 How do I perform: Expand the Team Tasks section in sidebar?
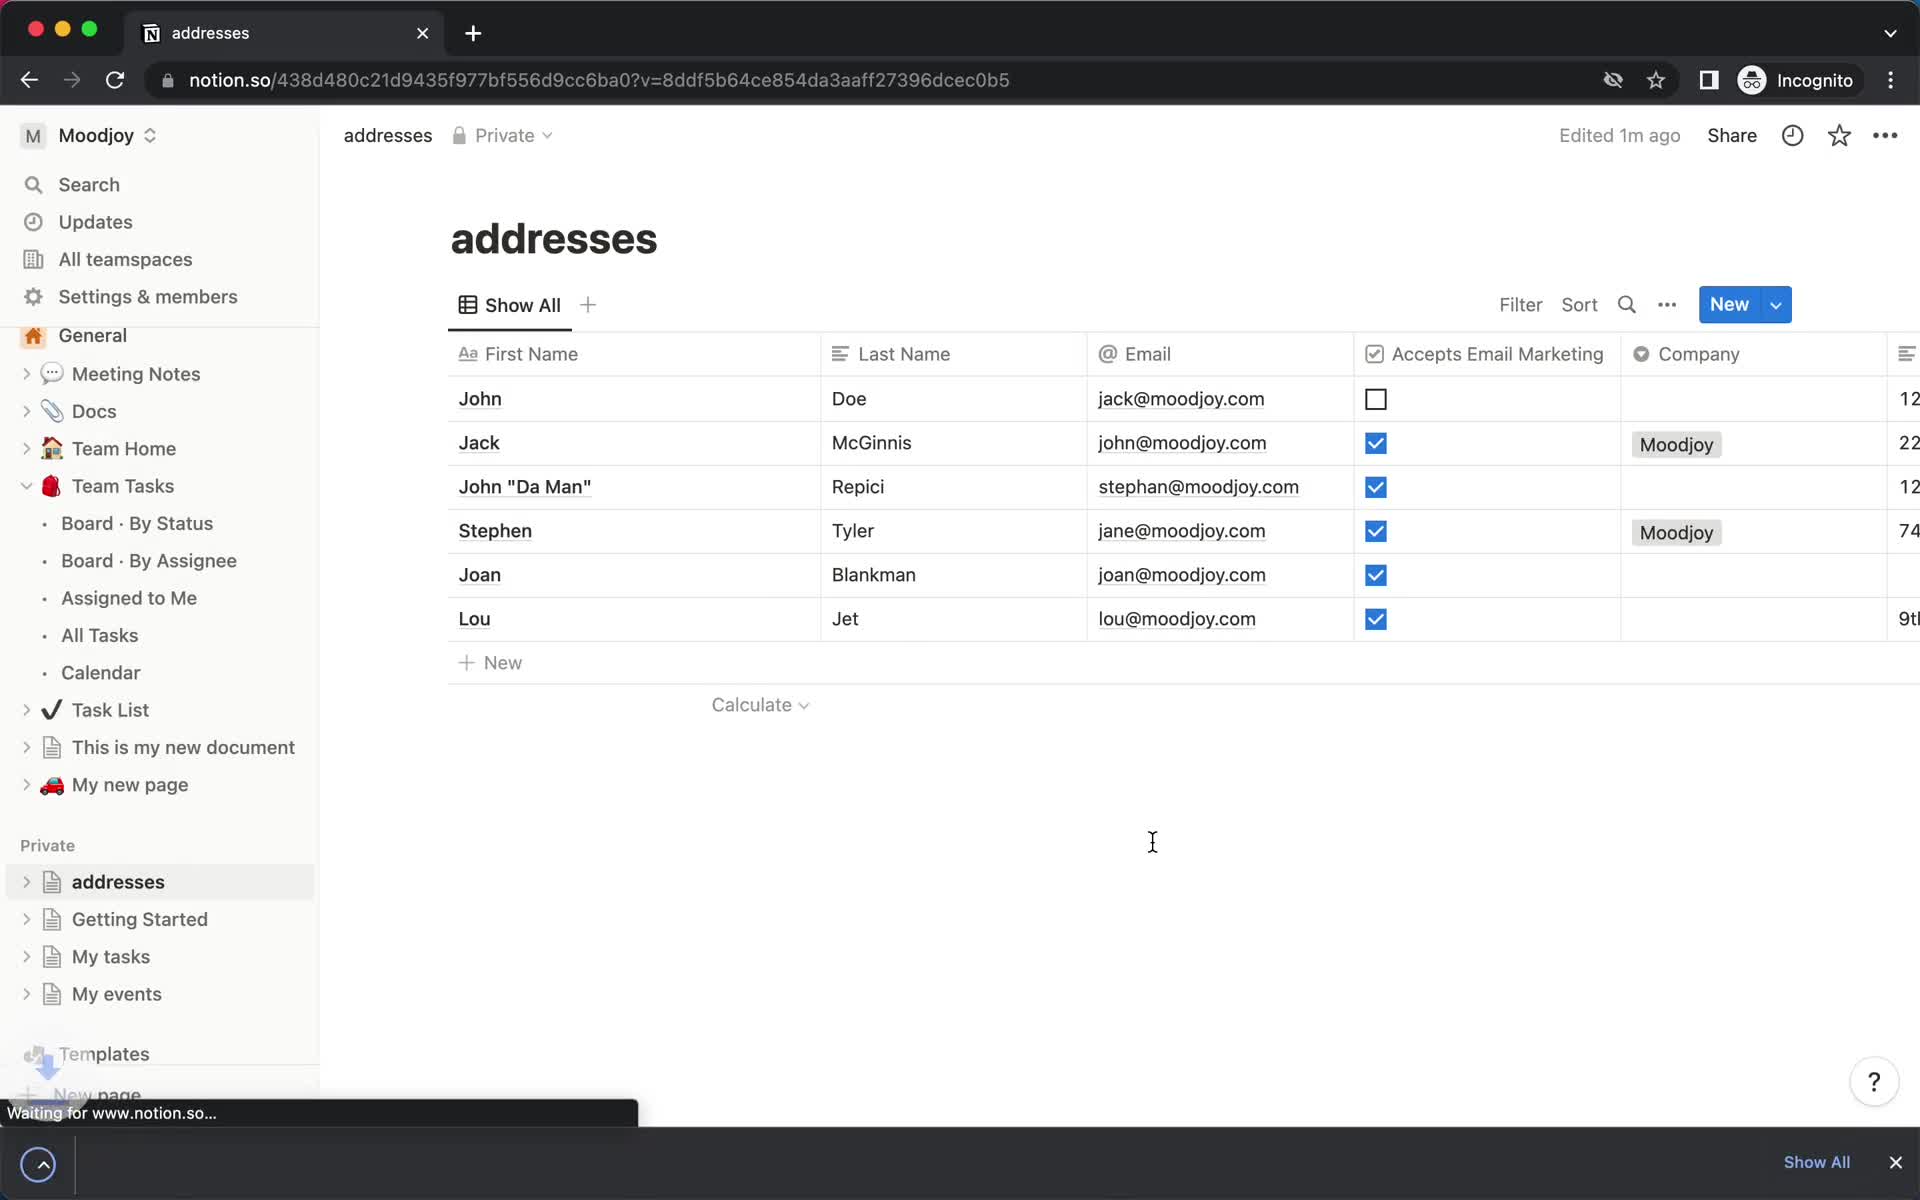[26, 485]
